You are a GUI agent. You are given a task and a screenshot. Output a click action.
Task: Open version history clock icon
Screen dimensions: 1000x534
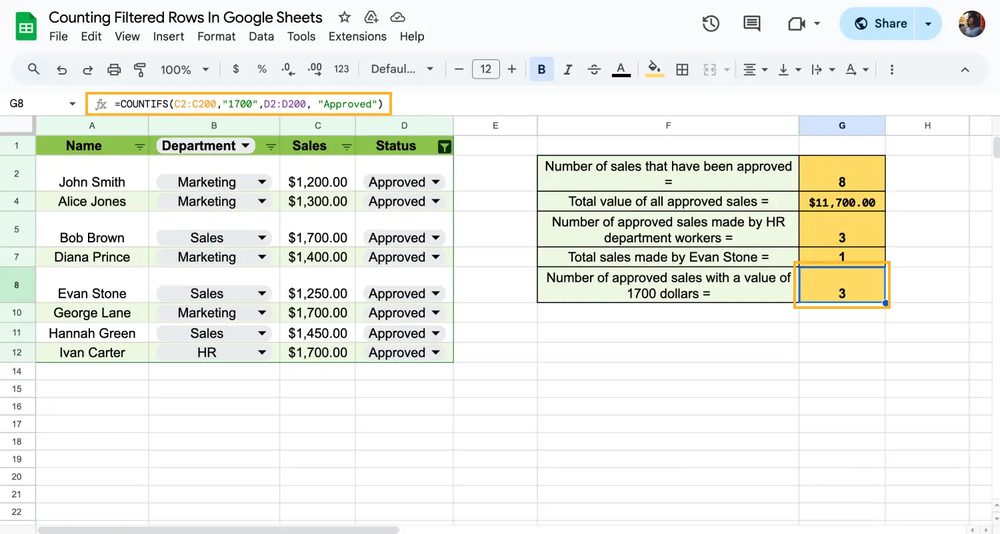pyautogui.click(x=711, y=24)
